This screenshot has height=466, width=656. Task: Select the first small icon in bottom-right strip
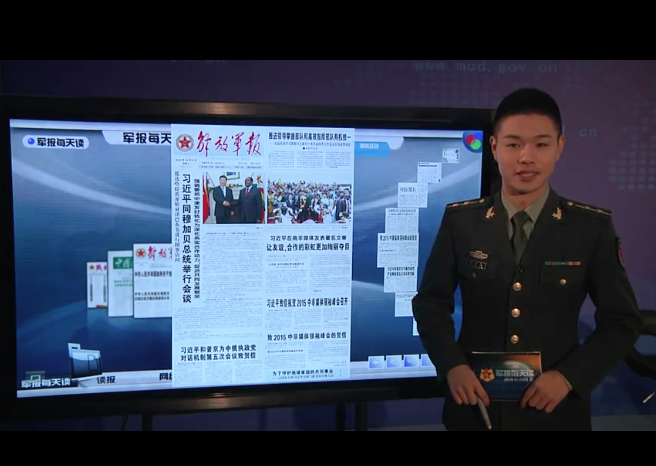377,362
